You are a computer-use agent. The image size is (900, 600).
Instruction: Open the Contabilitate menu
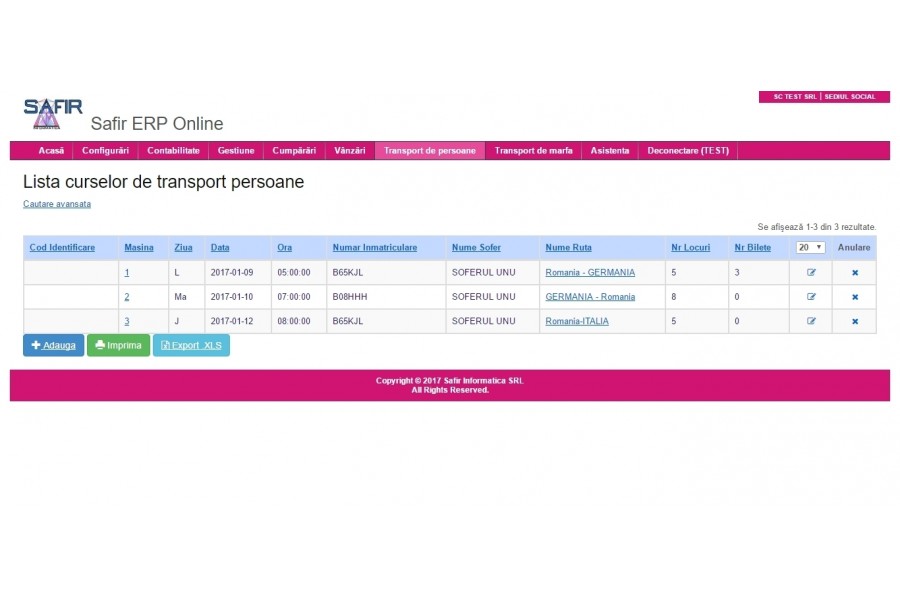(173, 150)
